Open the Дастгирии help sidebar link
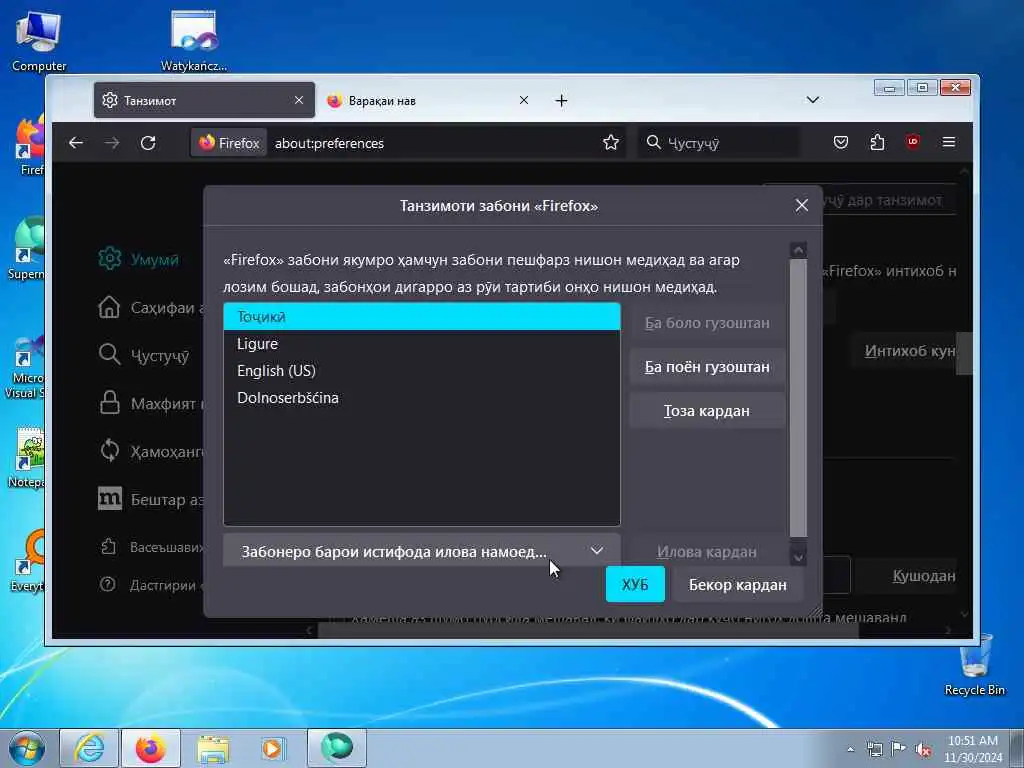The height and width of the screenshot is (768, 1024). pyautogui.click(x=150, y=585)
